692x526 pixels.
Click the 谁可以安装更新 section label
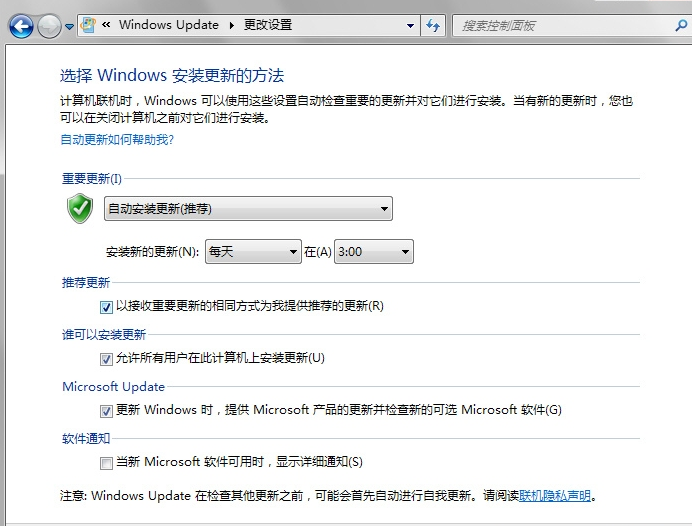(104, 334)
